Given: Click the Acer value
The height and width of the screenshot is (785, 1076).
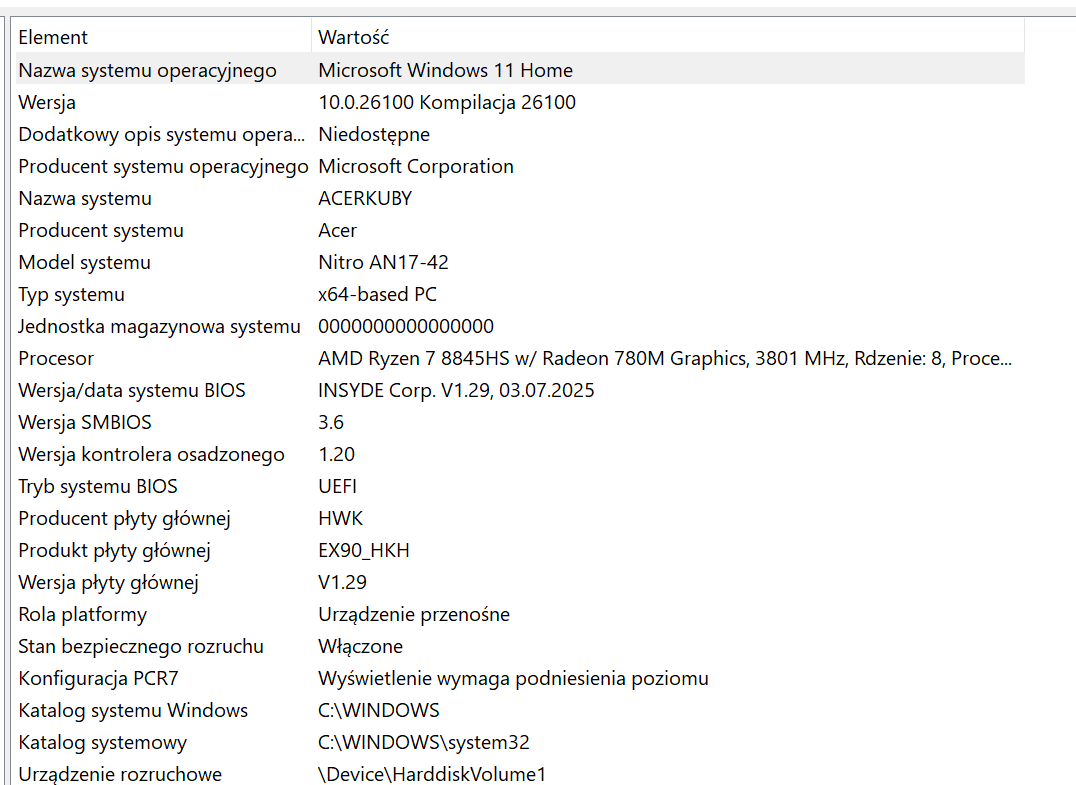Looking at the screenshot, I should click(338, 231).
